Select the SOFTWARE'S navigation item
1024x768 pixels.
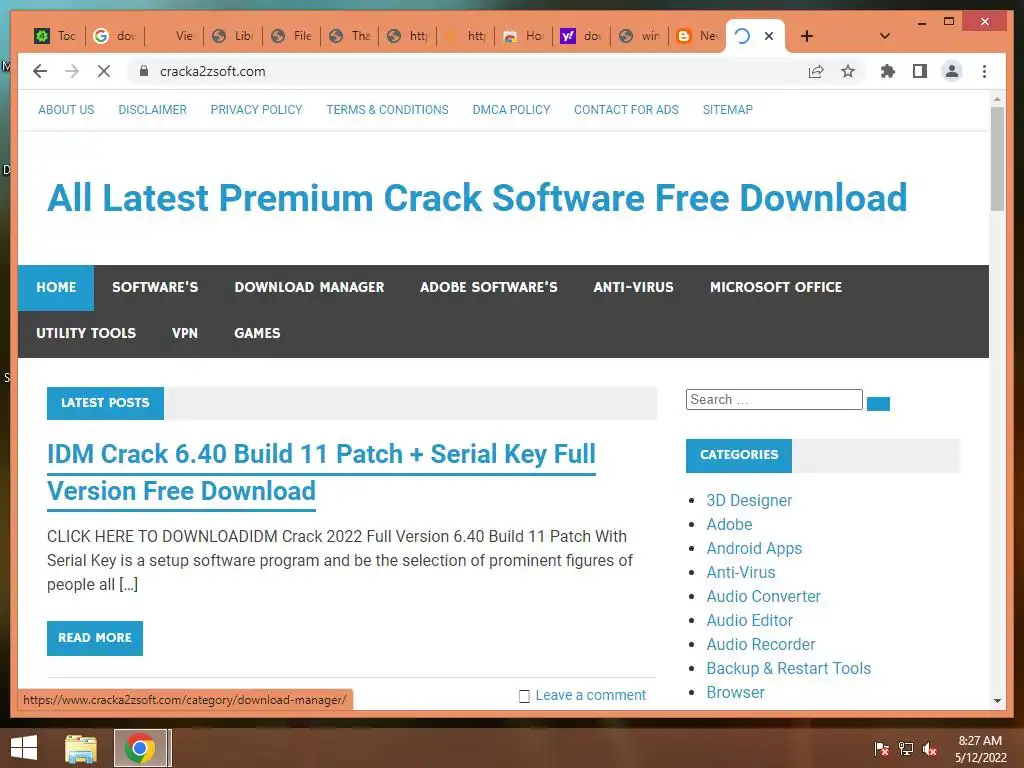point(155,287)
